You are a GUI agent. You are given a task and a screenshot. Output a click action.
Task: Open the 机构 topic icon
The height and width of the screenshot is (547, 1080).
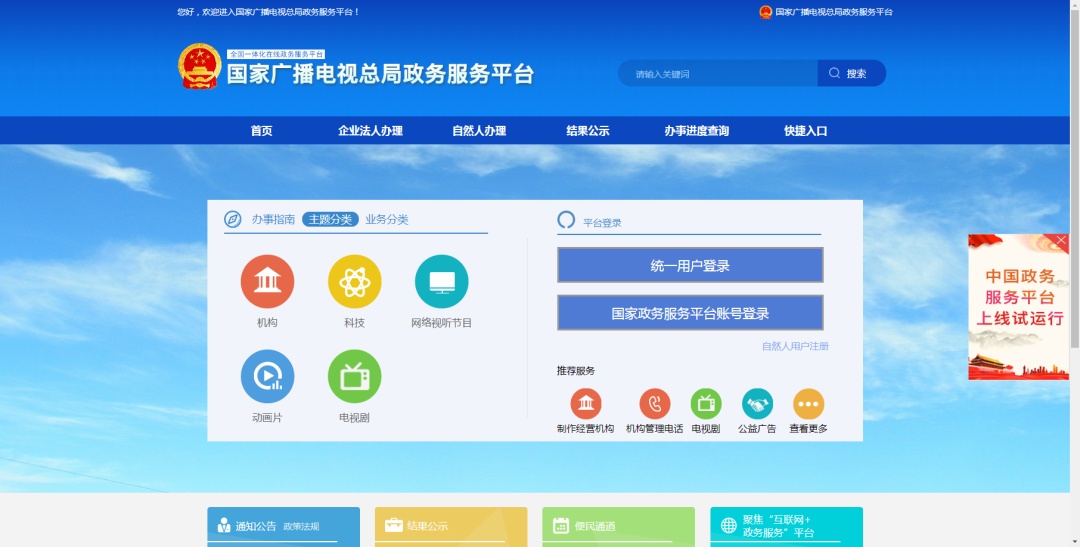(267, 281)
